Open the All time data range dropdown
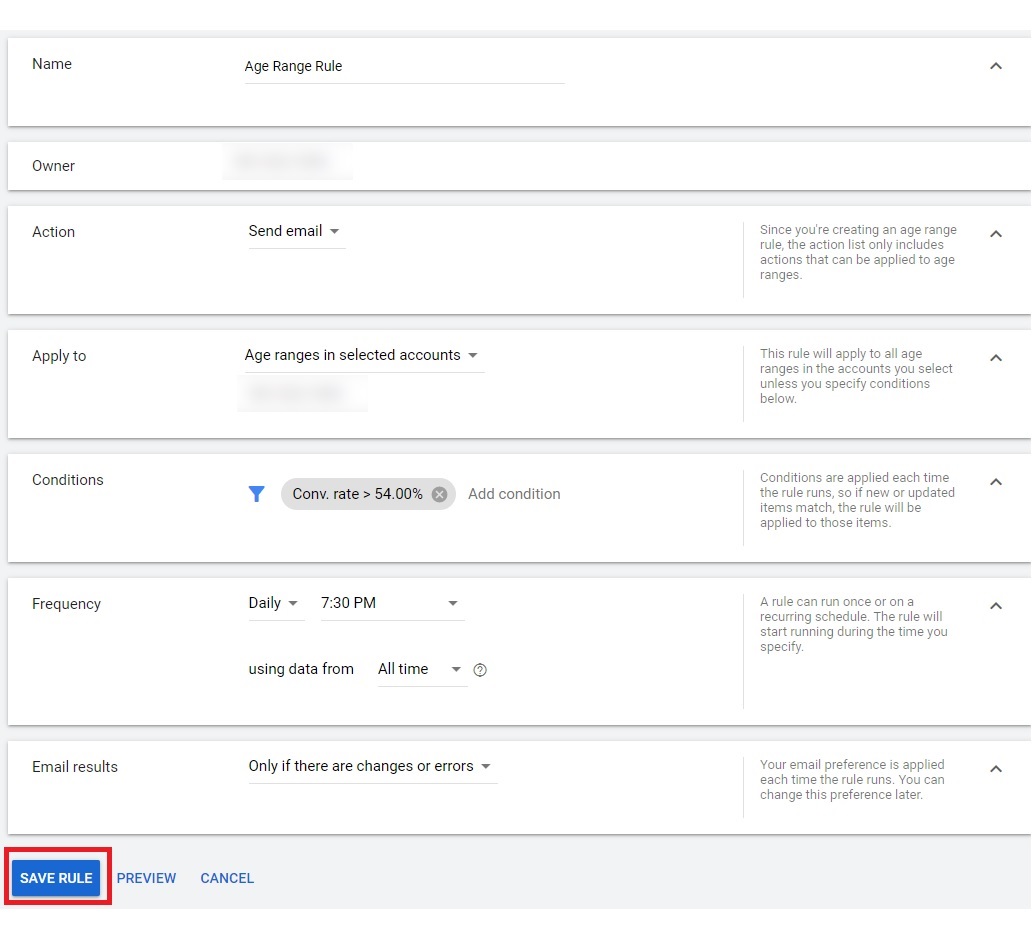 421,670
